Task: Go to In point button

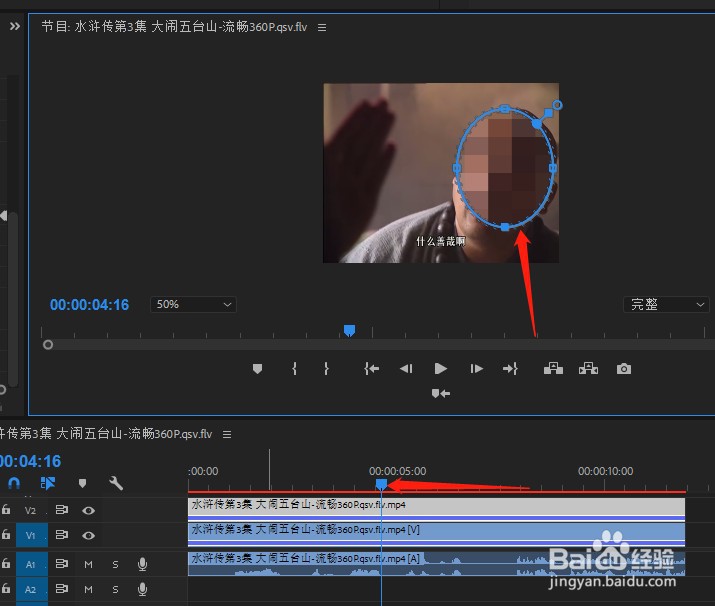Action: (372, 368)
